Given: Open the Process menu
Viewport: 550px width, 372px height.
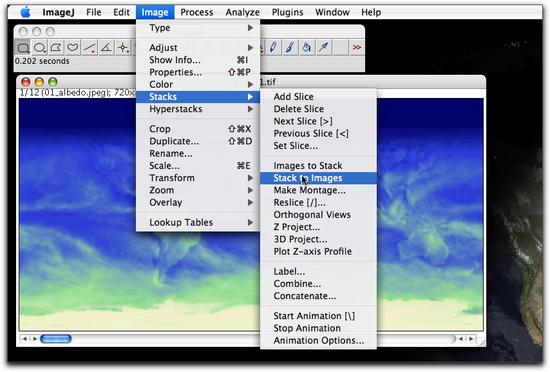Looking at the screenshot, I should coord(197,12).
